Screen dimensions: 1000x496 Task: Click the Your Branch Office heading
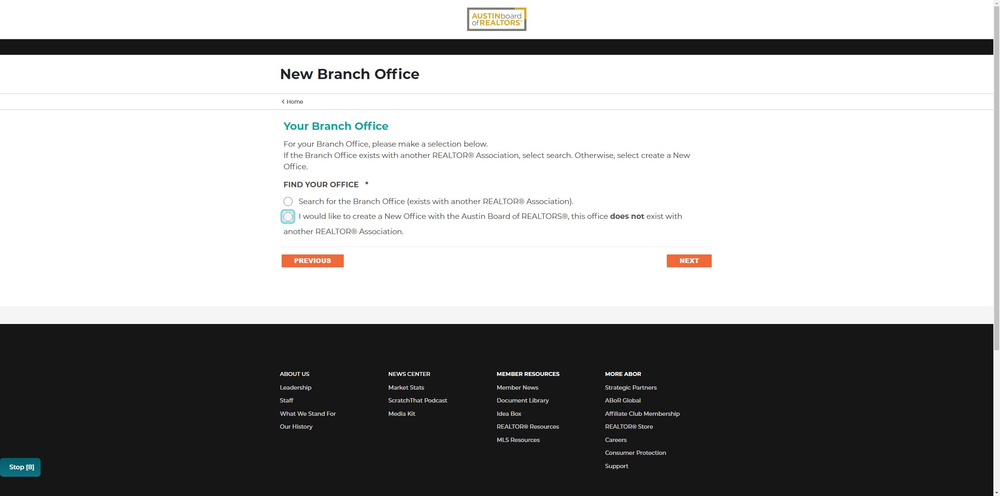point(335,126)
